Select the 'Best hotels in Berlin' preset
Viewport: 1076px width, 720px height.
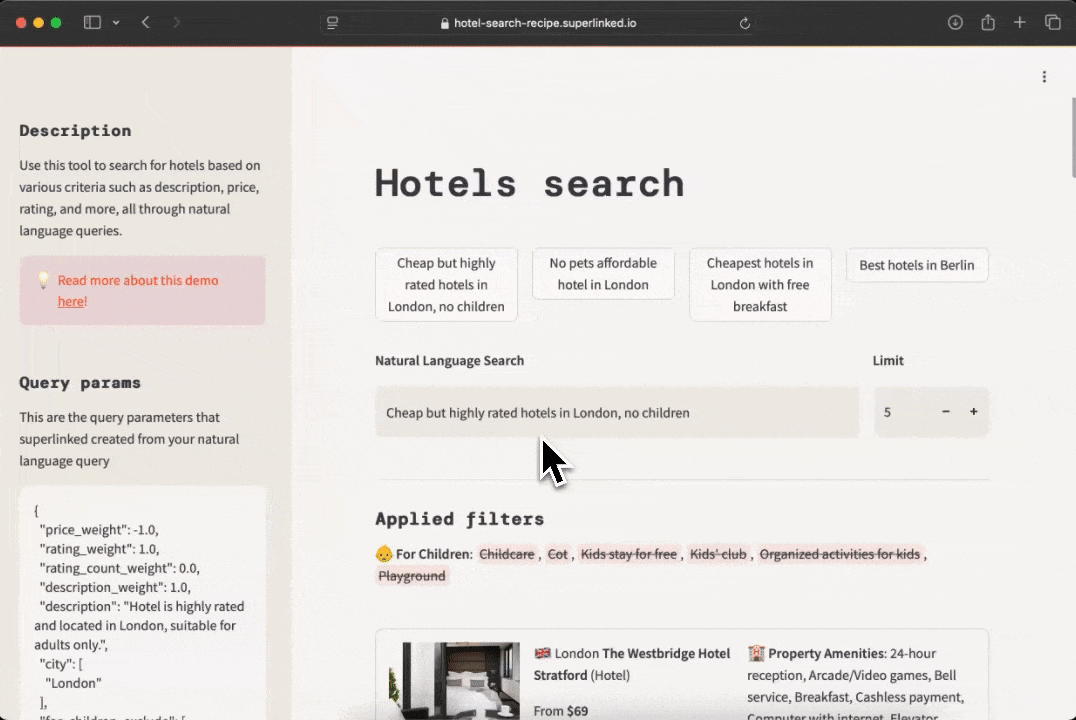(917, 265)
